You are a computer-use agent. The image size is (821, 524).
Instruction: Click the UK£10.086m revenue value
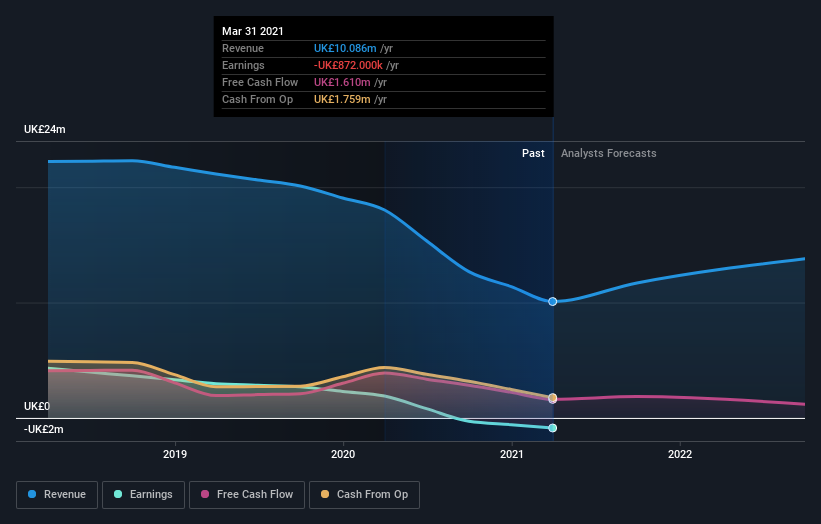click(x=345, y=48)
